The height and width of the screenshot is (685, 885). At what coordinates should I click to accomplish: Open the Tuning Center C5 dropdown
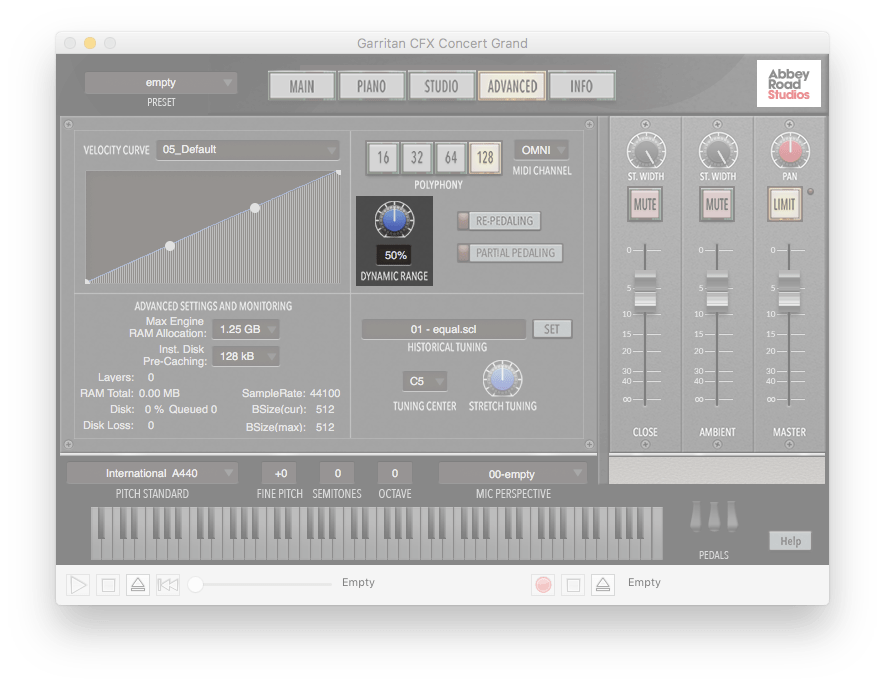(424, 381)
